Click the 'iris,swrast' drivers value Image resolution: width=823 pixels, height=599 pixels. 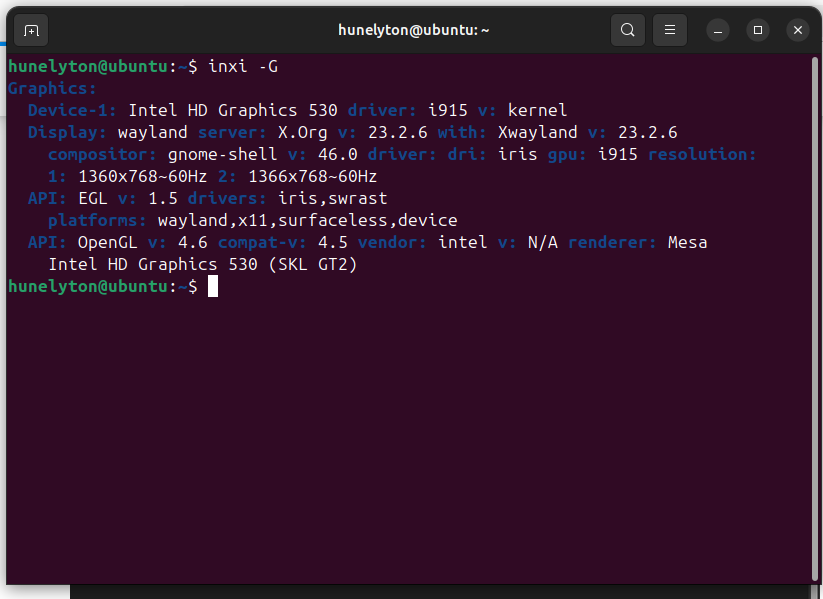coord(333,199)
